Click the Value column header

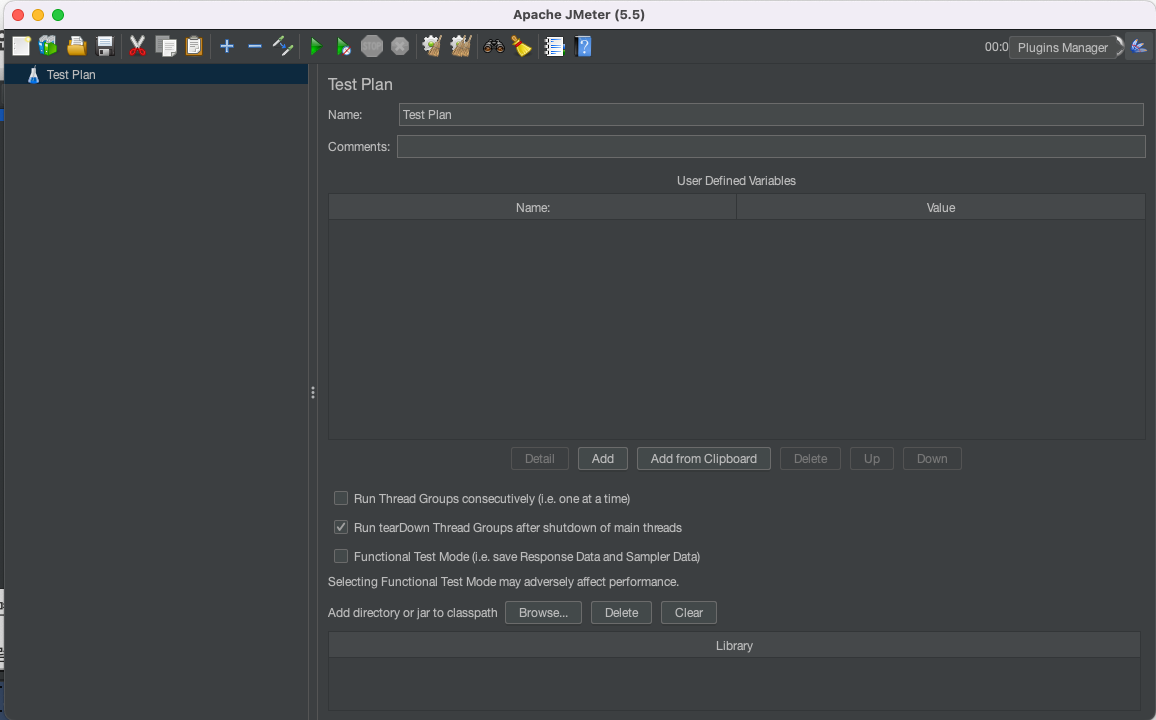pos(941,208)
